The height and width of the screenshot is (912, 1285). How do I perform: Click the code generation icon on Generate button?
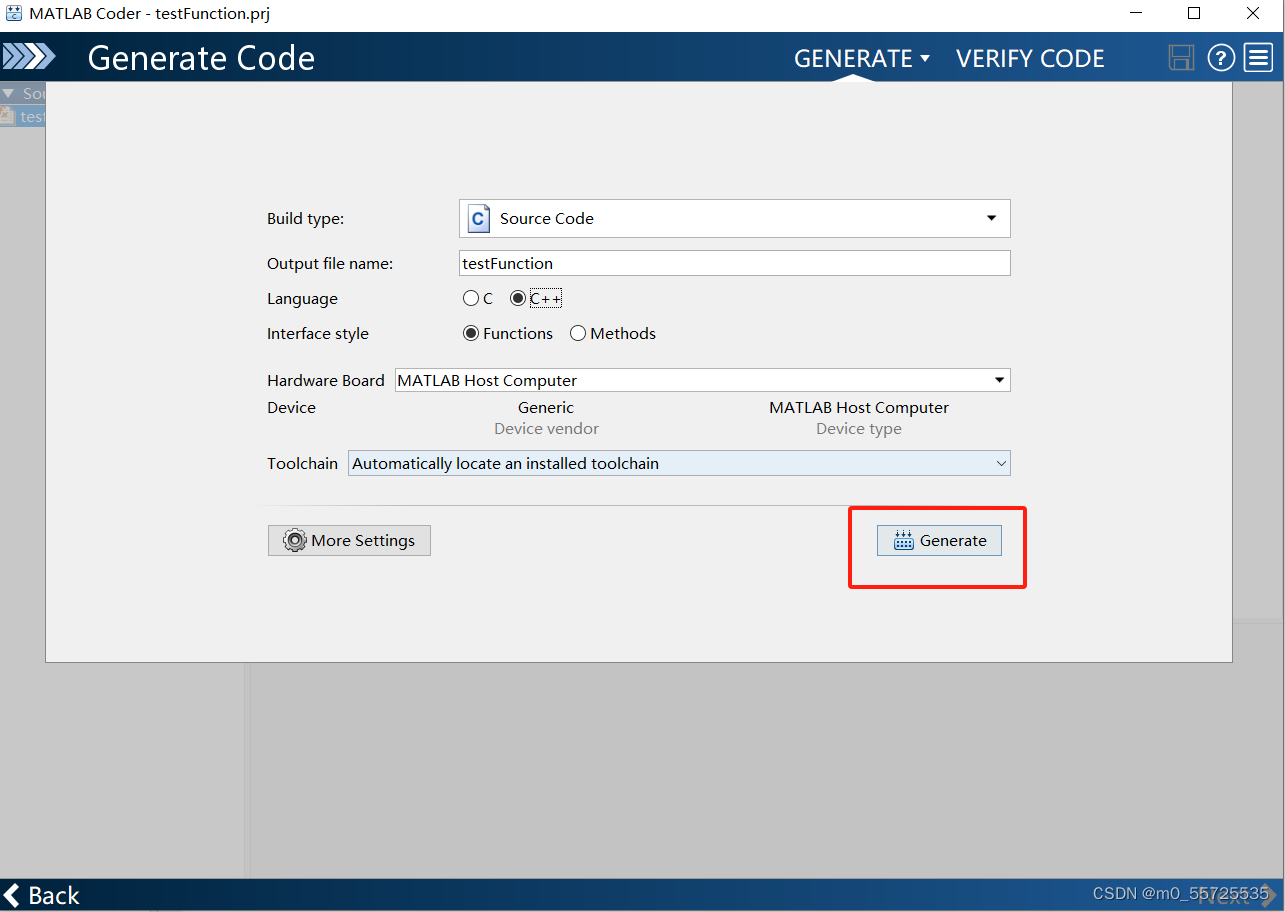tap(903, 540)
